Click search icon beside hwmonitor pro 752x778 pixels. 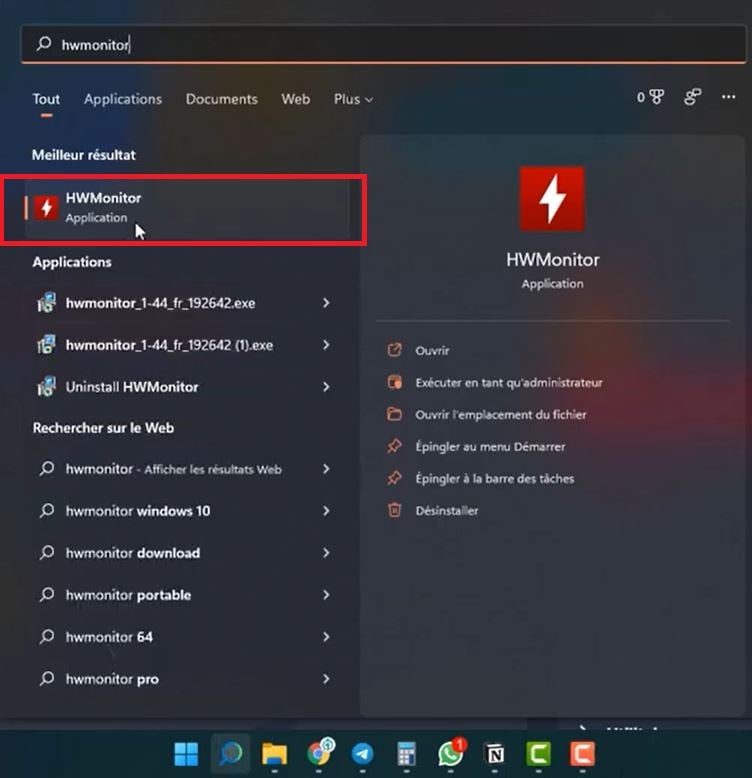47,678
